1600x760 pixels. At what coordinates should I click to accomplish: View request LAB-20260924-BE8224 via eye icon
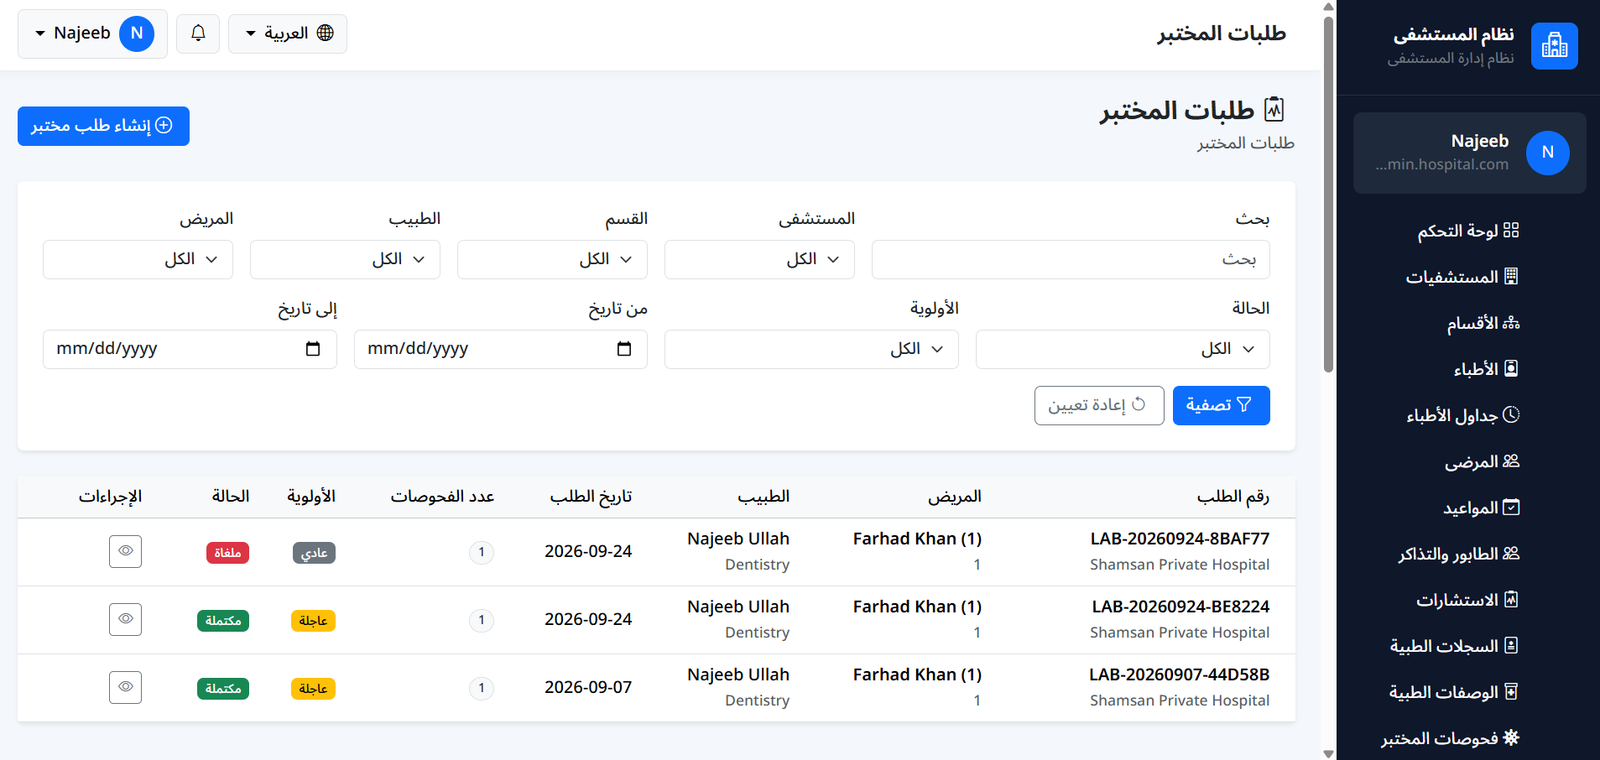pos(125,619)
